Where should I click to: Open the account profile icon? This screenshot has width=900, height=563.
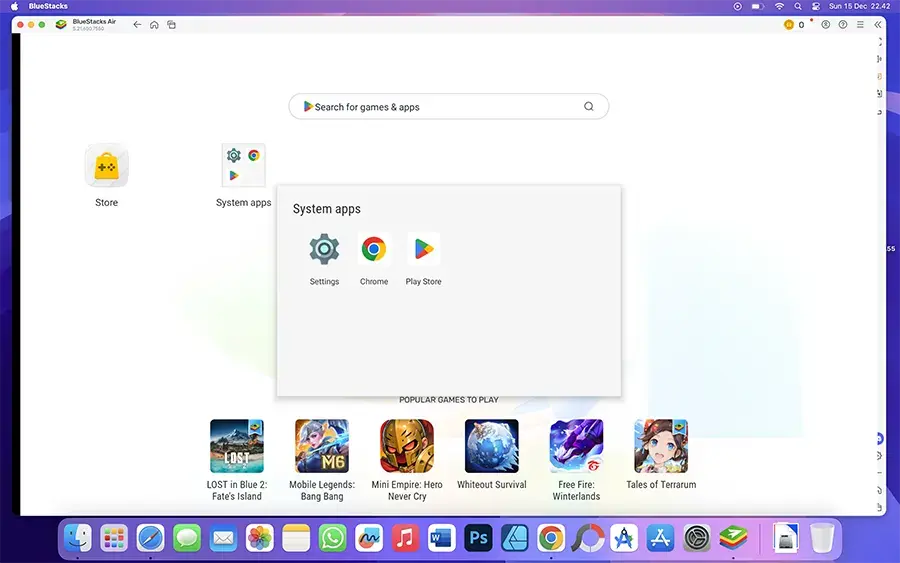(825, 25)
